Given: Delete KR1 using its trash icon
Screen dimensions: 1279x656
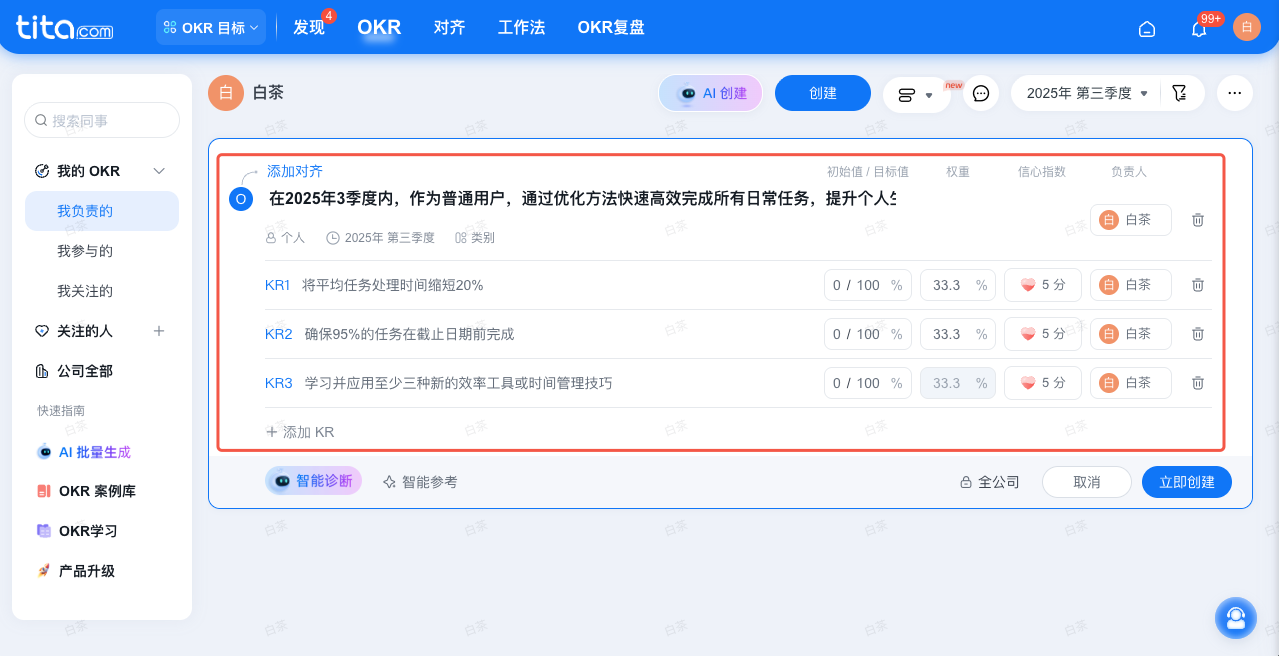Looking at the screenshot, I should [x=1197, y=284].
